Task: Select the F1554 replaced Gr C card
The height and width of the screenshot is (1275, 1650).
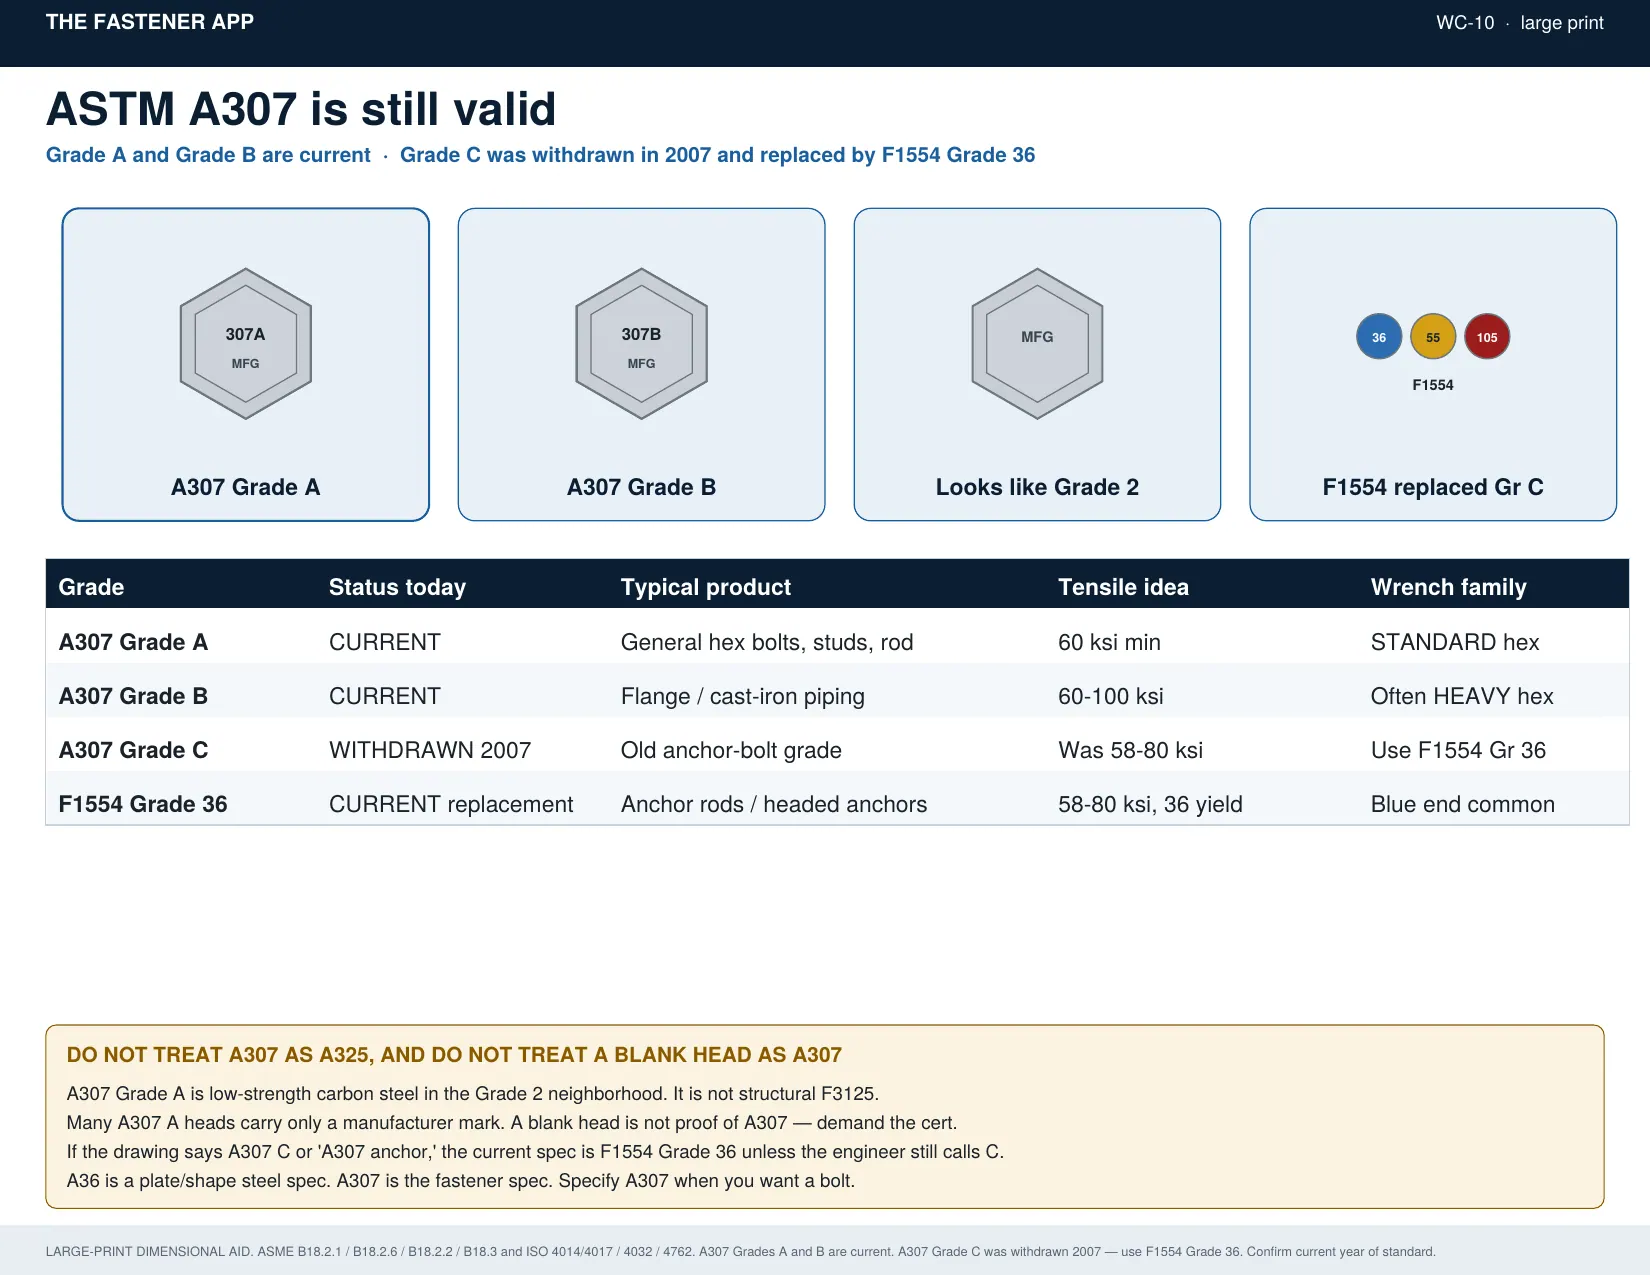Action: point(1433,364)
